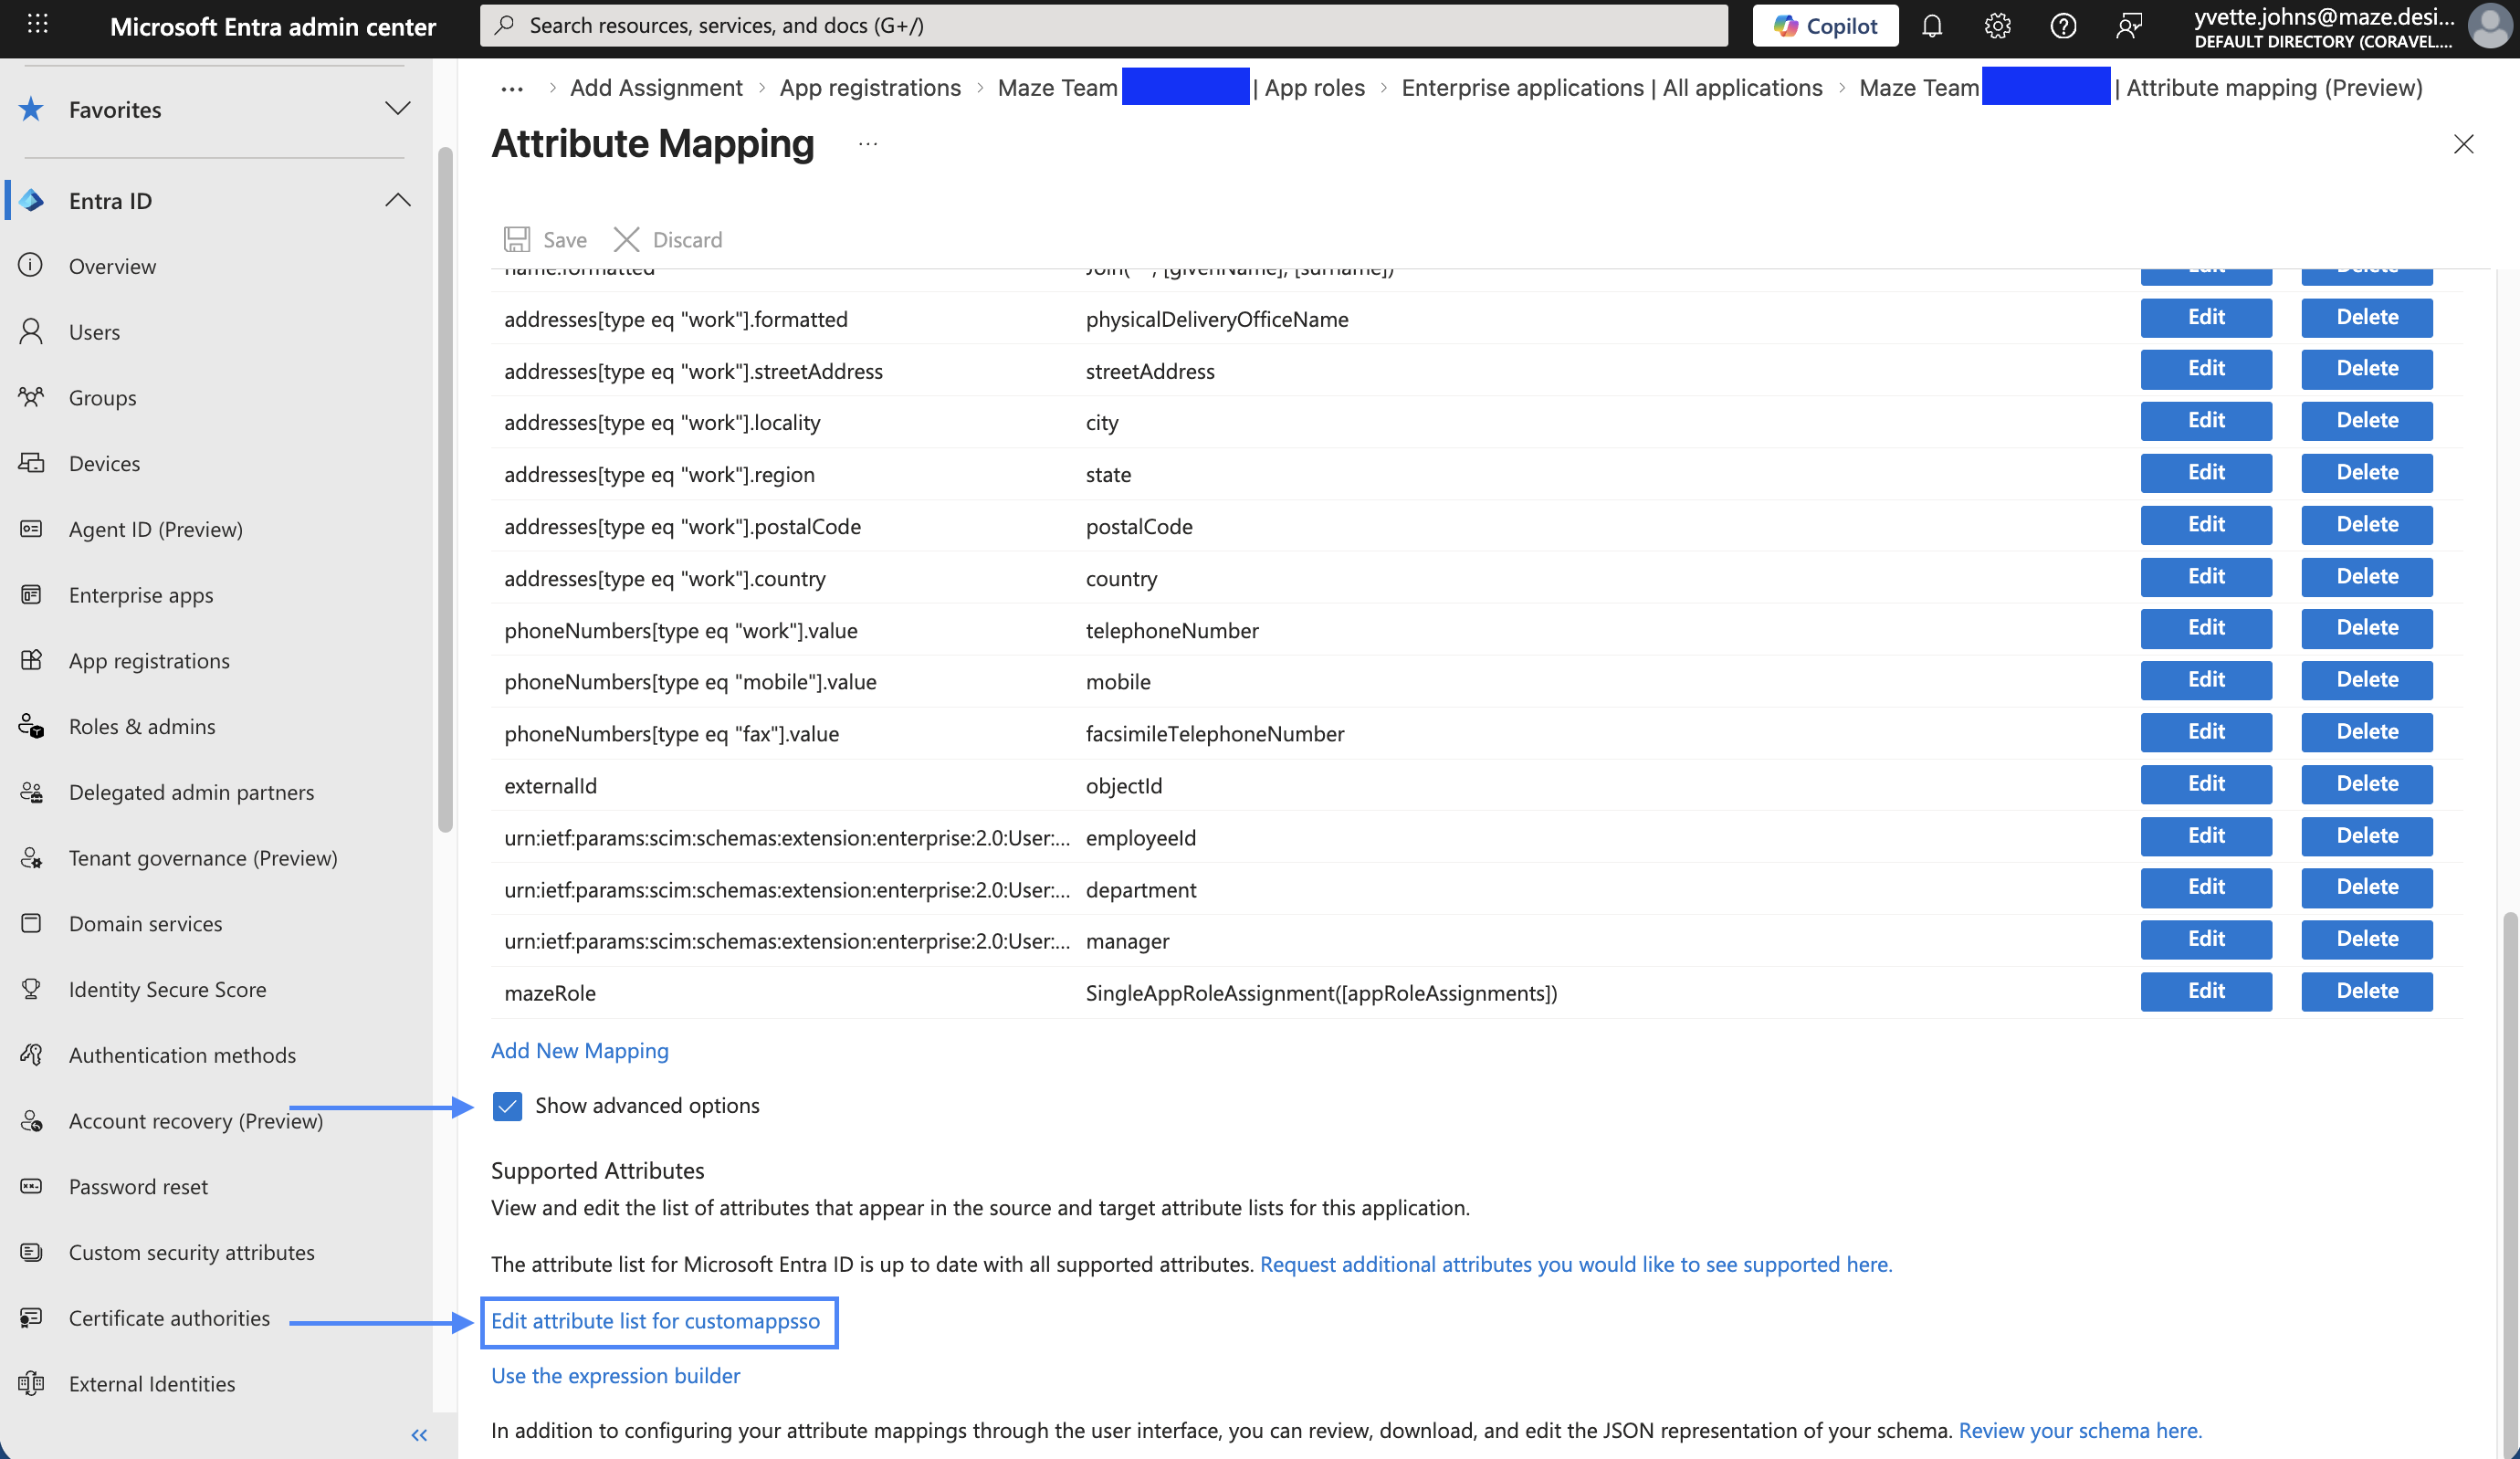Click the Authentication methods icon

pos(31,1055)
